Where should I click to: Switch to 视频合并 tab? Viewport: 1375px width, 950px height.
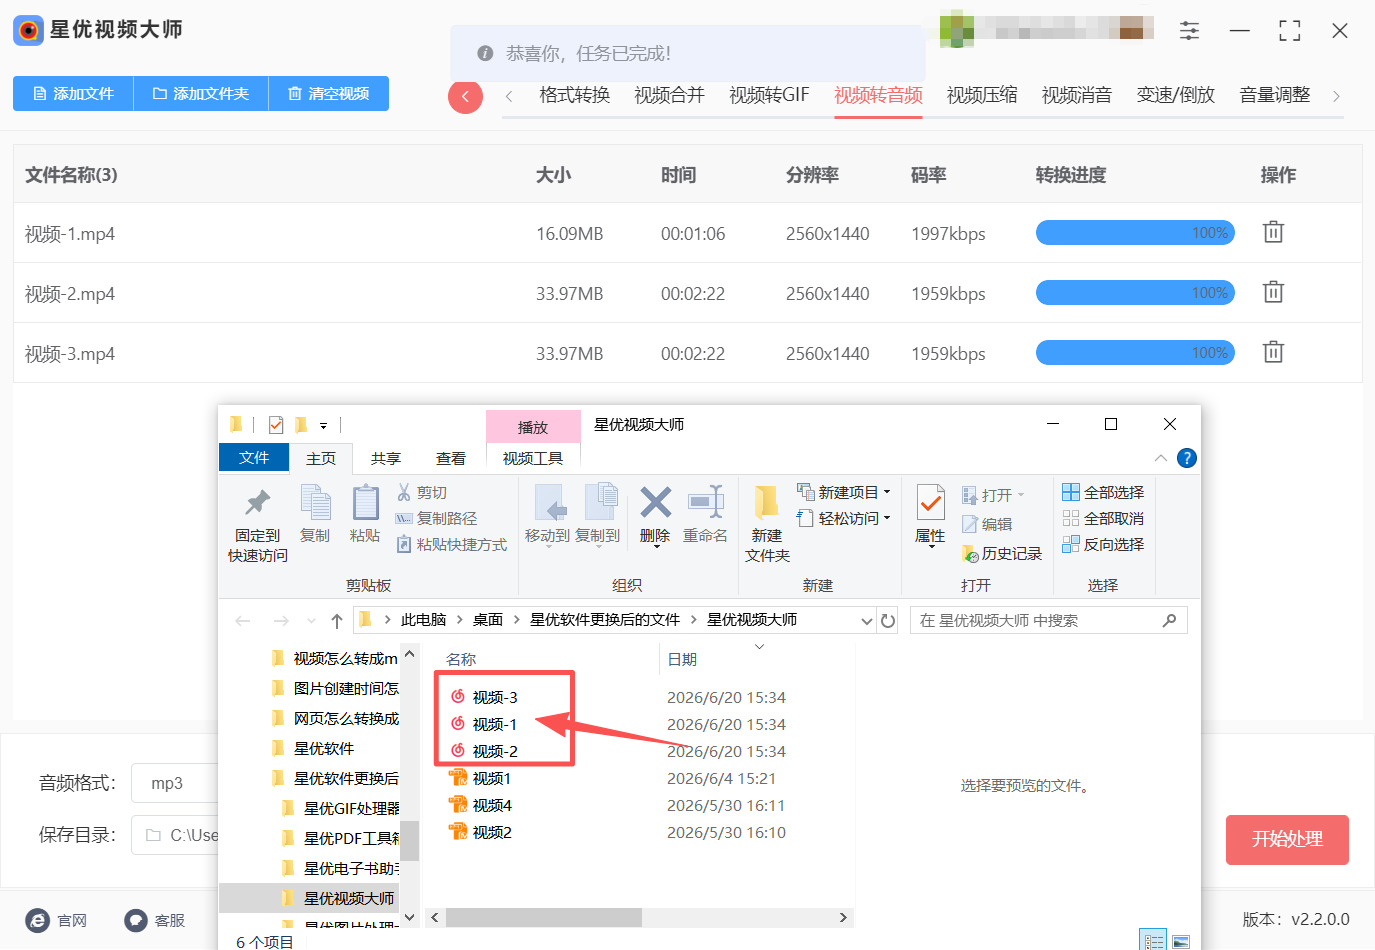(x=670, y=95)
